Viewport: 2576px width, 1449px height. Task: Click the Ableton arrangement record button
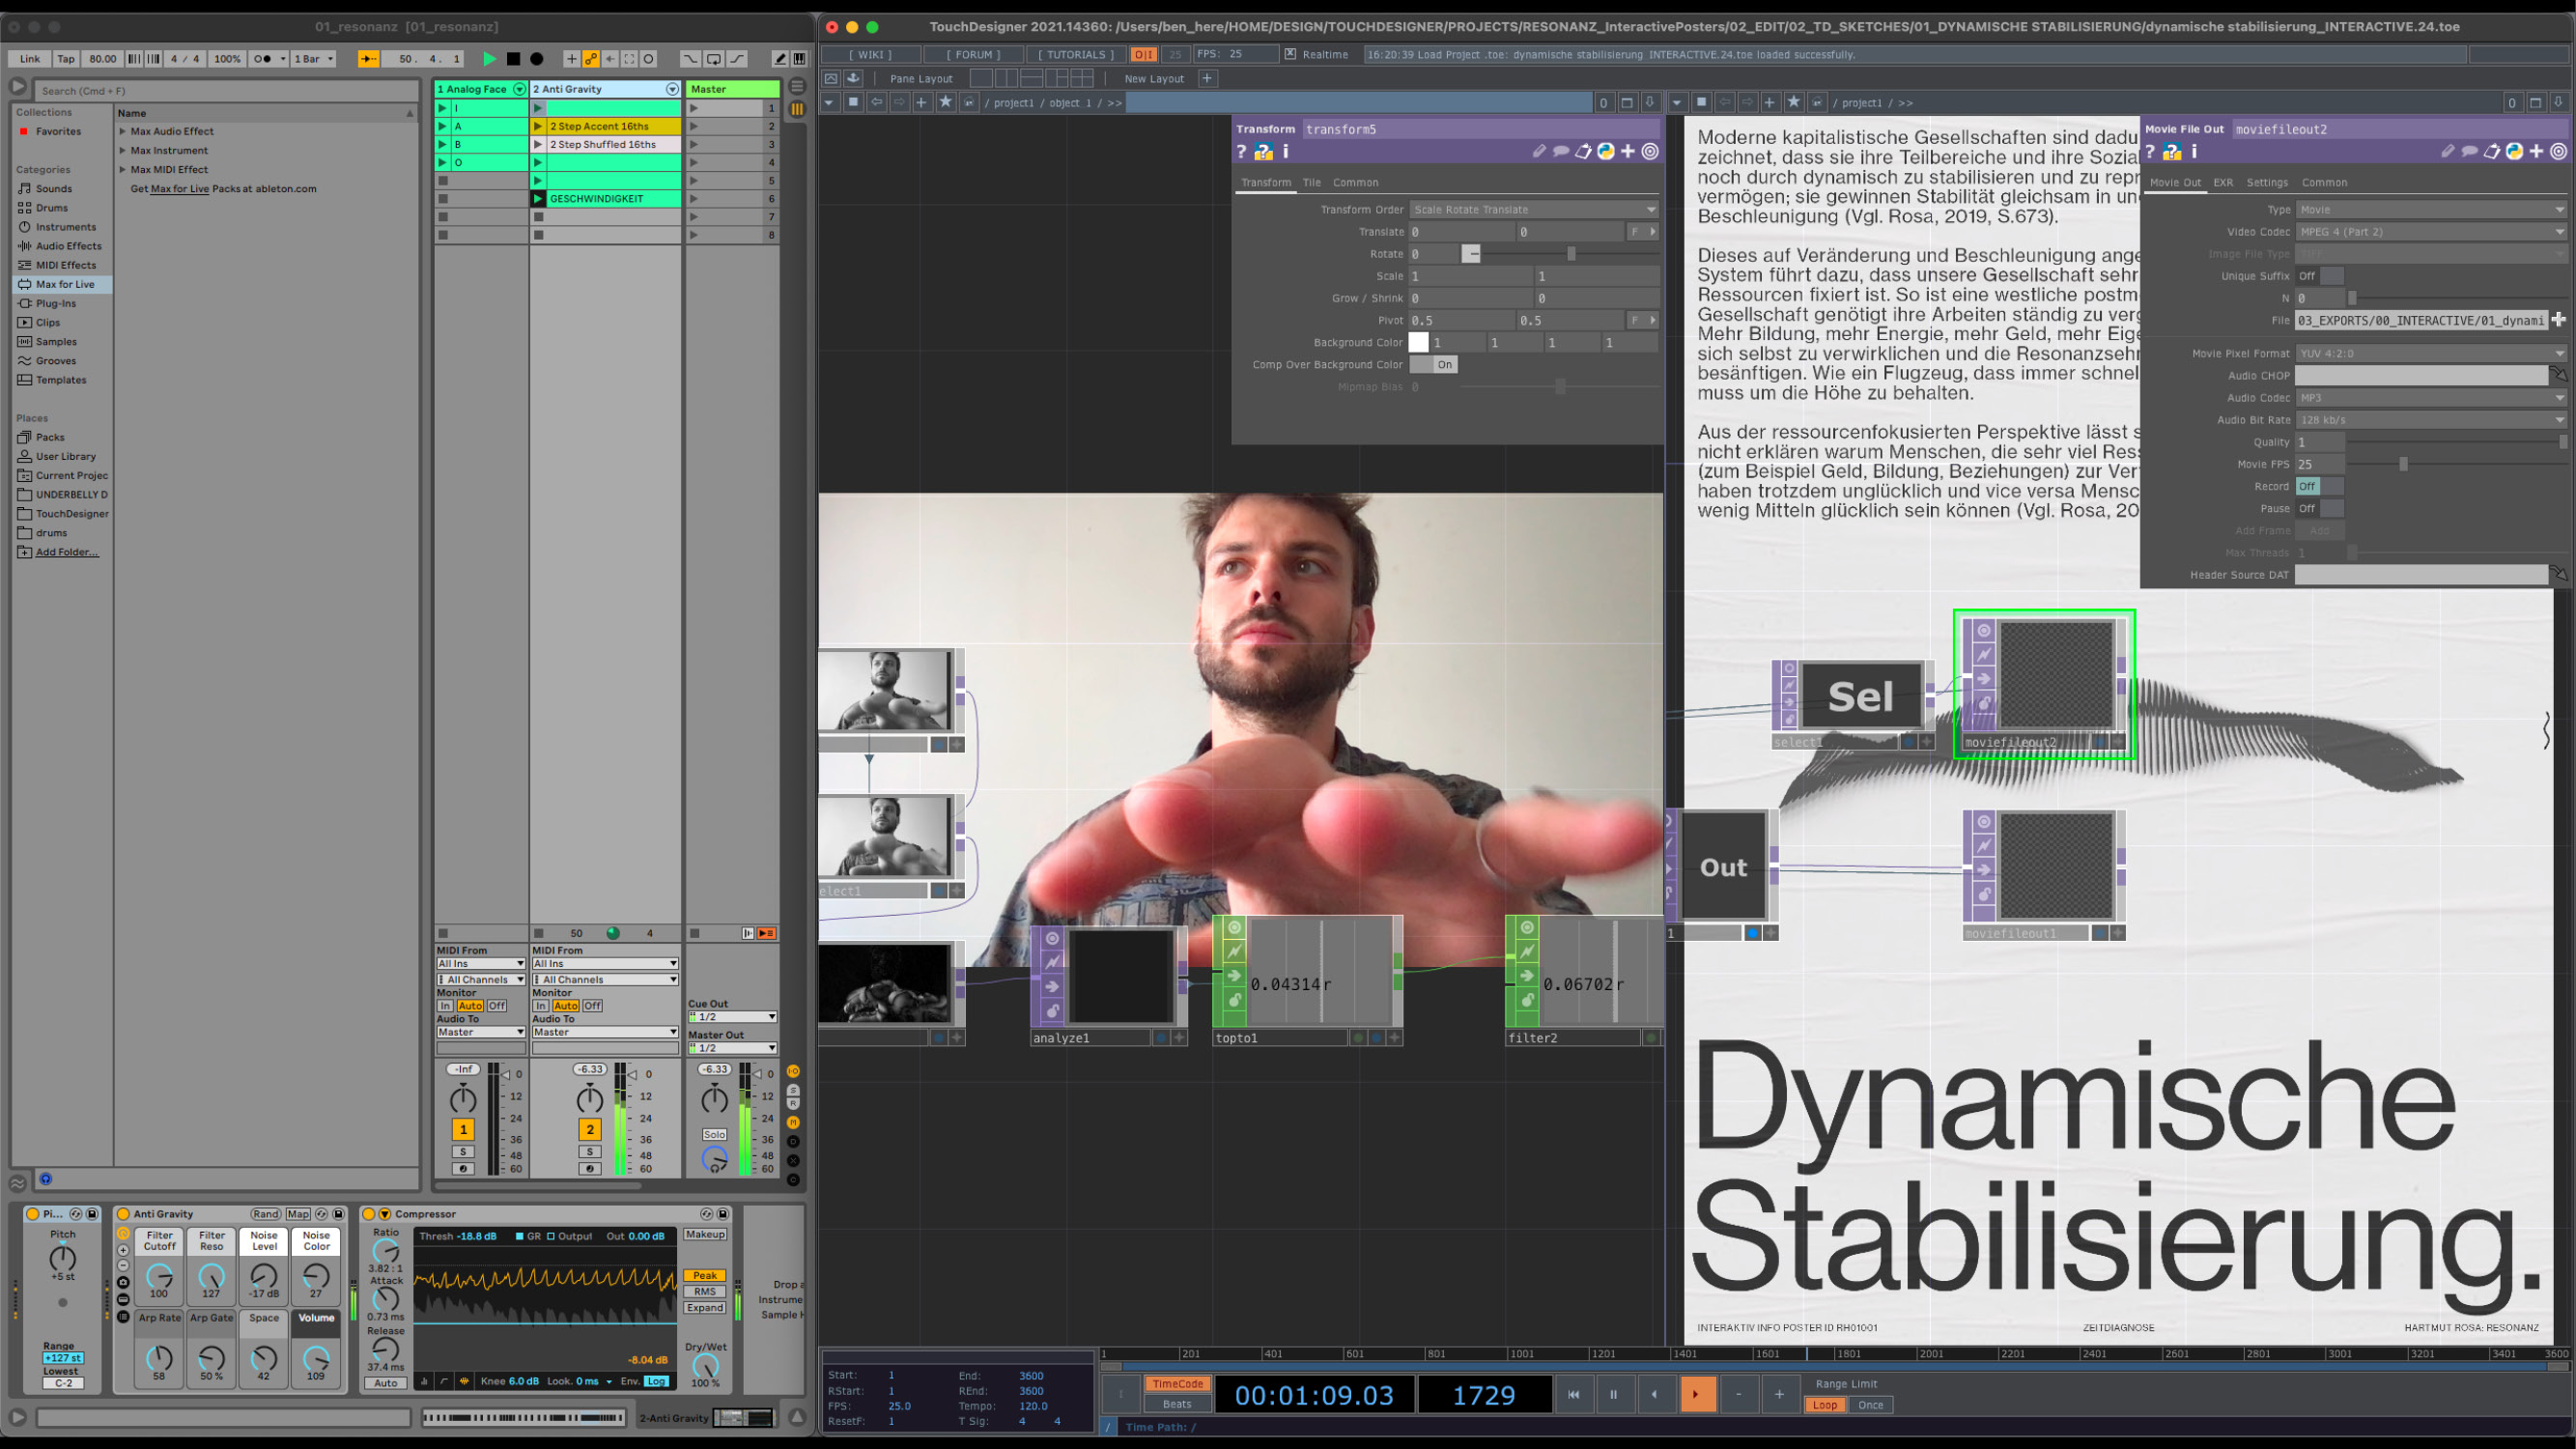537,59
